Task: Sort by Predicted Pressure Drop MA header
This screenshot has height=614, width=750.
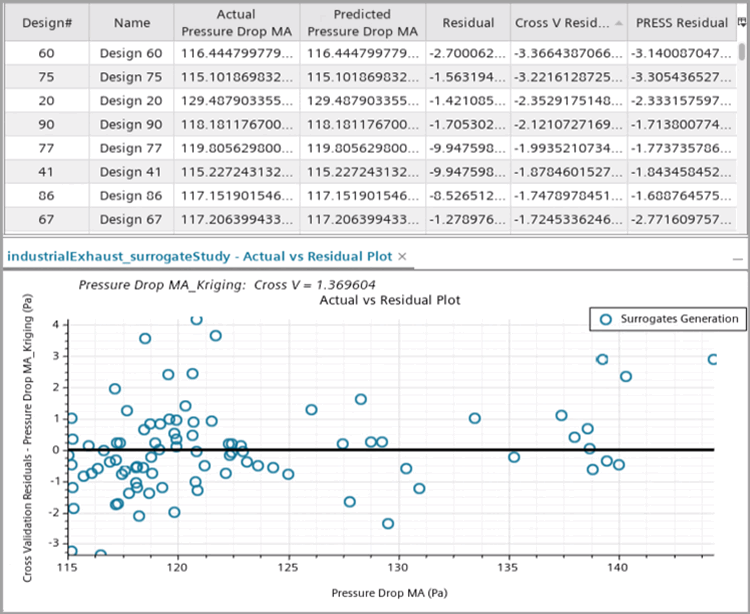Action: [x=363, y=22]
